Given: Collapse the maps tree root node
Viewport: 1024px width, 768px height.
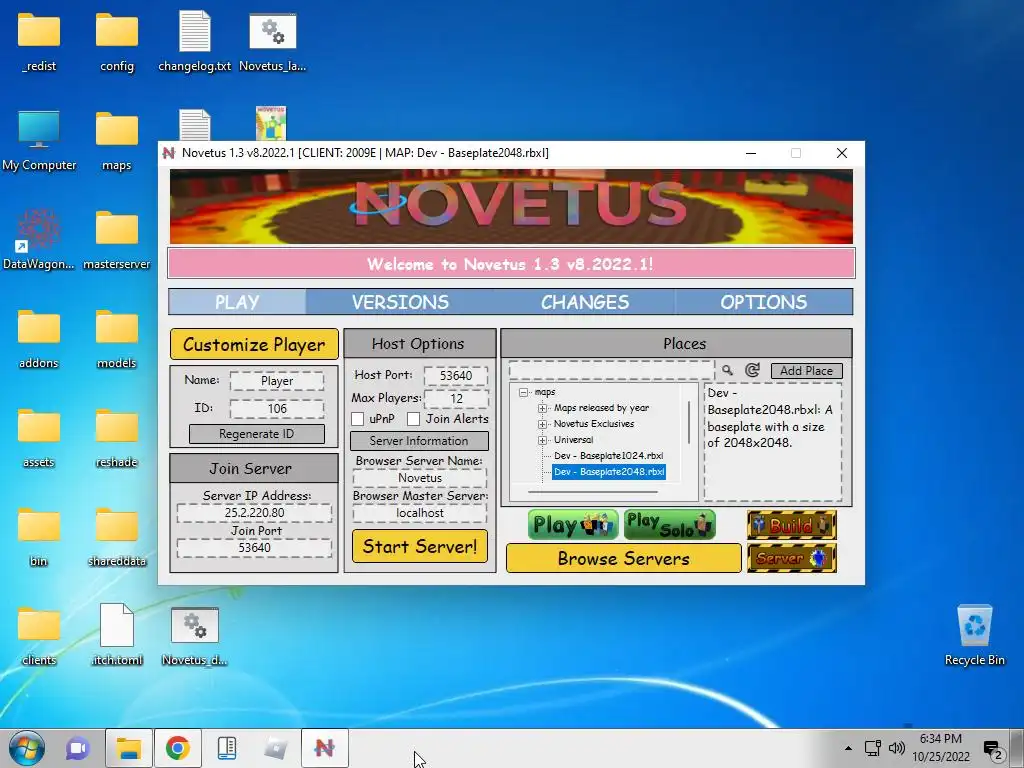Looking at the screenshot, I should click(x=523, y=392).
